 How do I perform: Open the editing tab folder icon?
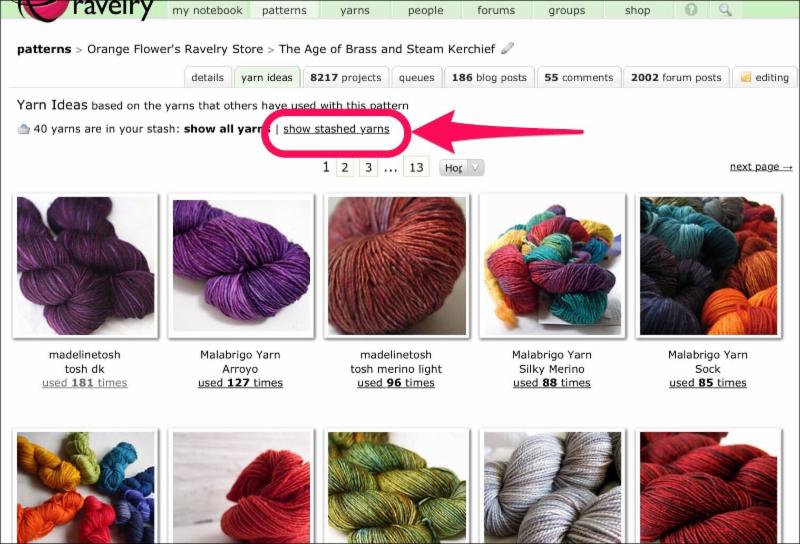746,77
